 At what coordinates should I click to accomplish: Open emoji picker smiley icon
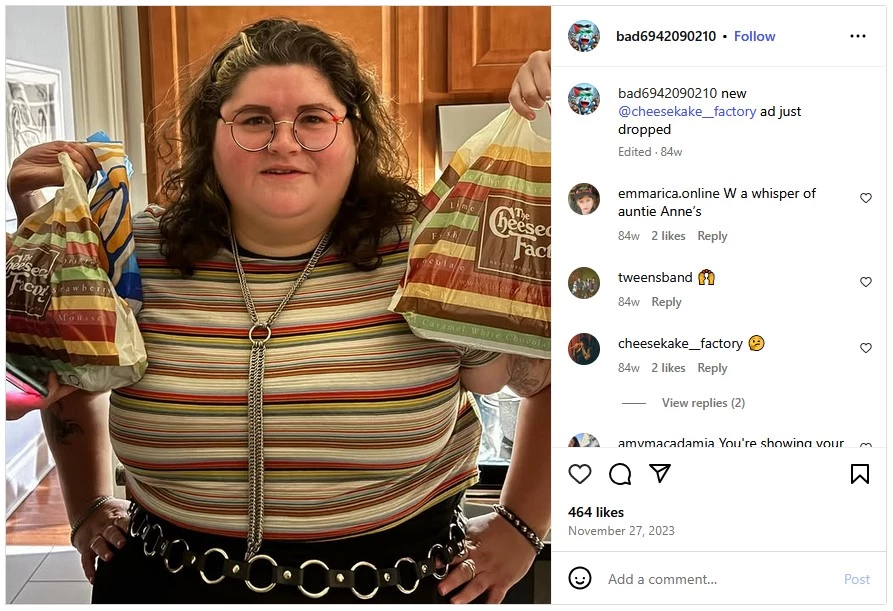tap(580, 579)
